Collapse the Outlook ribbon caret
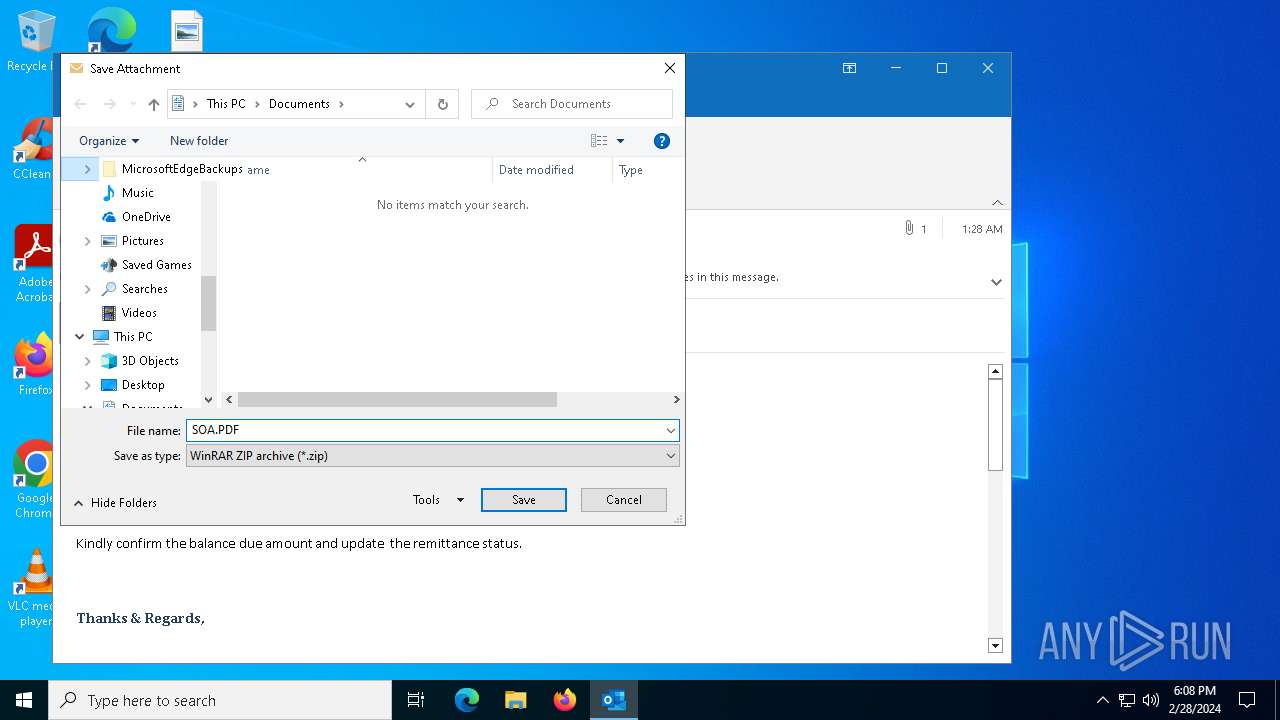The height and width of the screenshot is (720, 1280). point(997,202)
